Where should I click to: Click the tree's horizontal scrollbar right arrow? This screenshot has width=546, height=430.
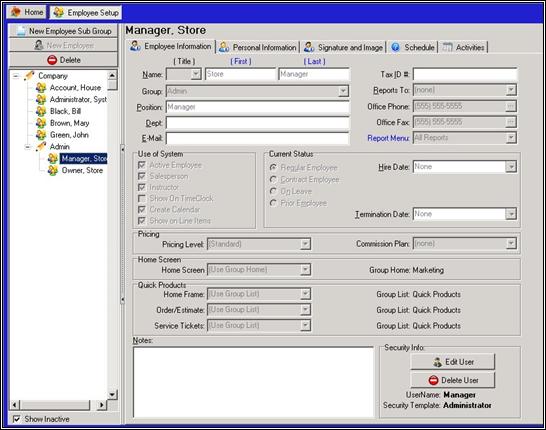click(x=101, y=405)
